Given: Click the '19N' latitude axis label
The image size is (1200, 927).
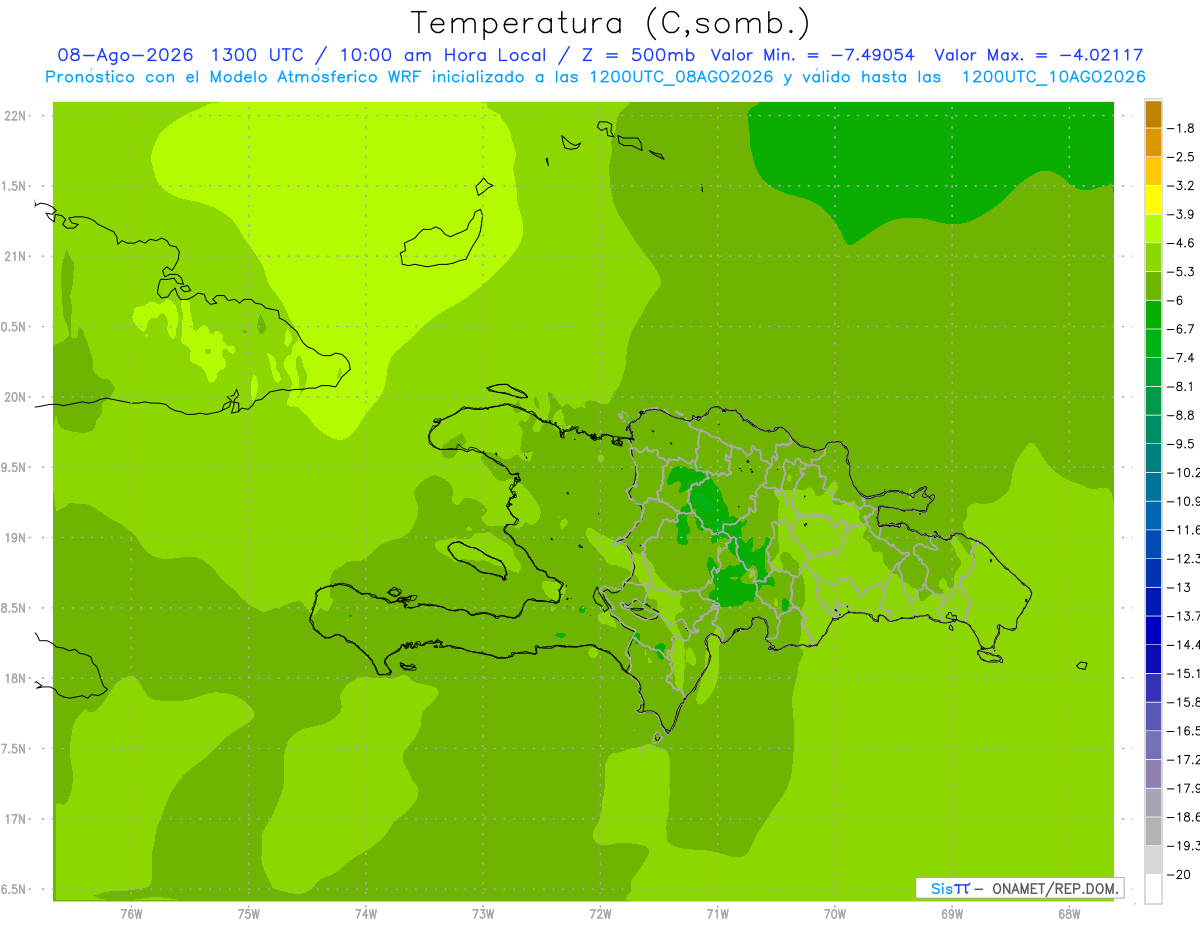Looking at the screenshot, I should point(16,538).
